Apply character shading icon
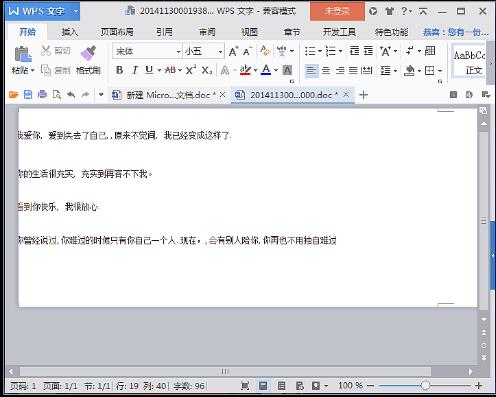The image size is (496, 397). click(x=287, y=70)
